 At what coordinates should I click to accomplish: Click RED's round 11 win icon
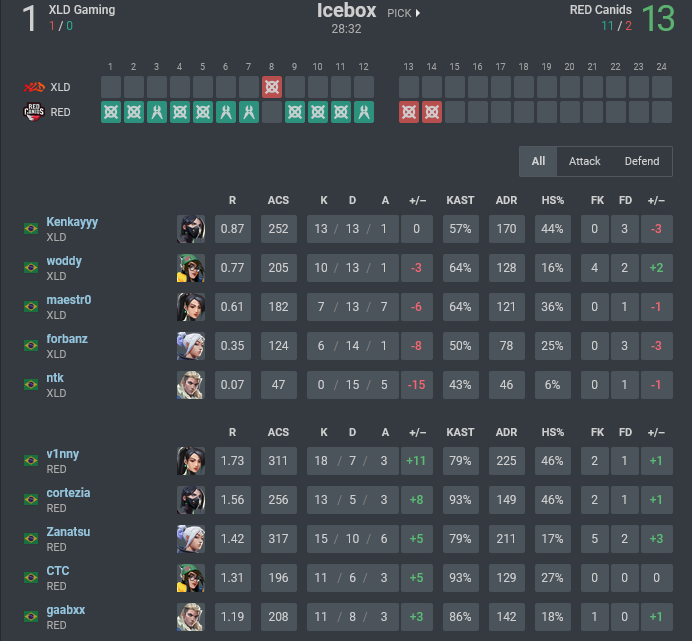(x=341, y=112)
